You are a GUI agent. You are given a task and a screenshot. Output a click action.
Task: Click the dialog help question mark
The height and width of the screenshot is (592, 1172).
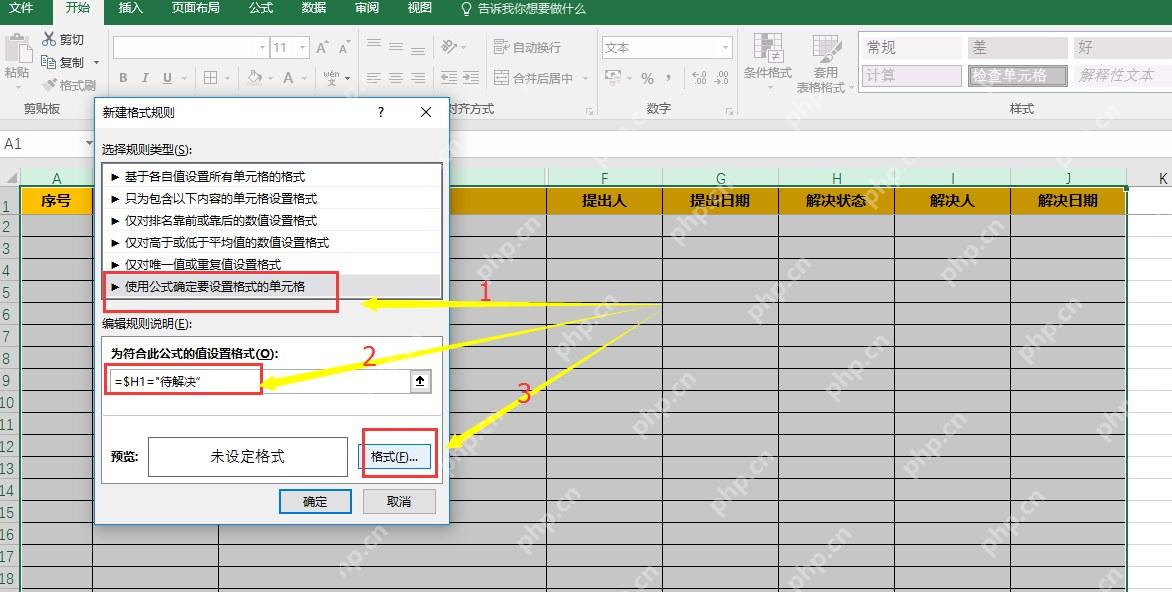pos(380,112)
